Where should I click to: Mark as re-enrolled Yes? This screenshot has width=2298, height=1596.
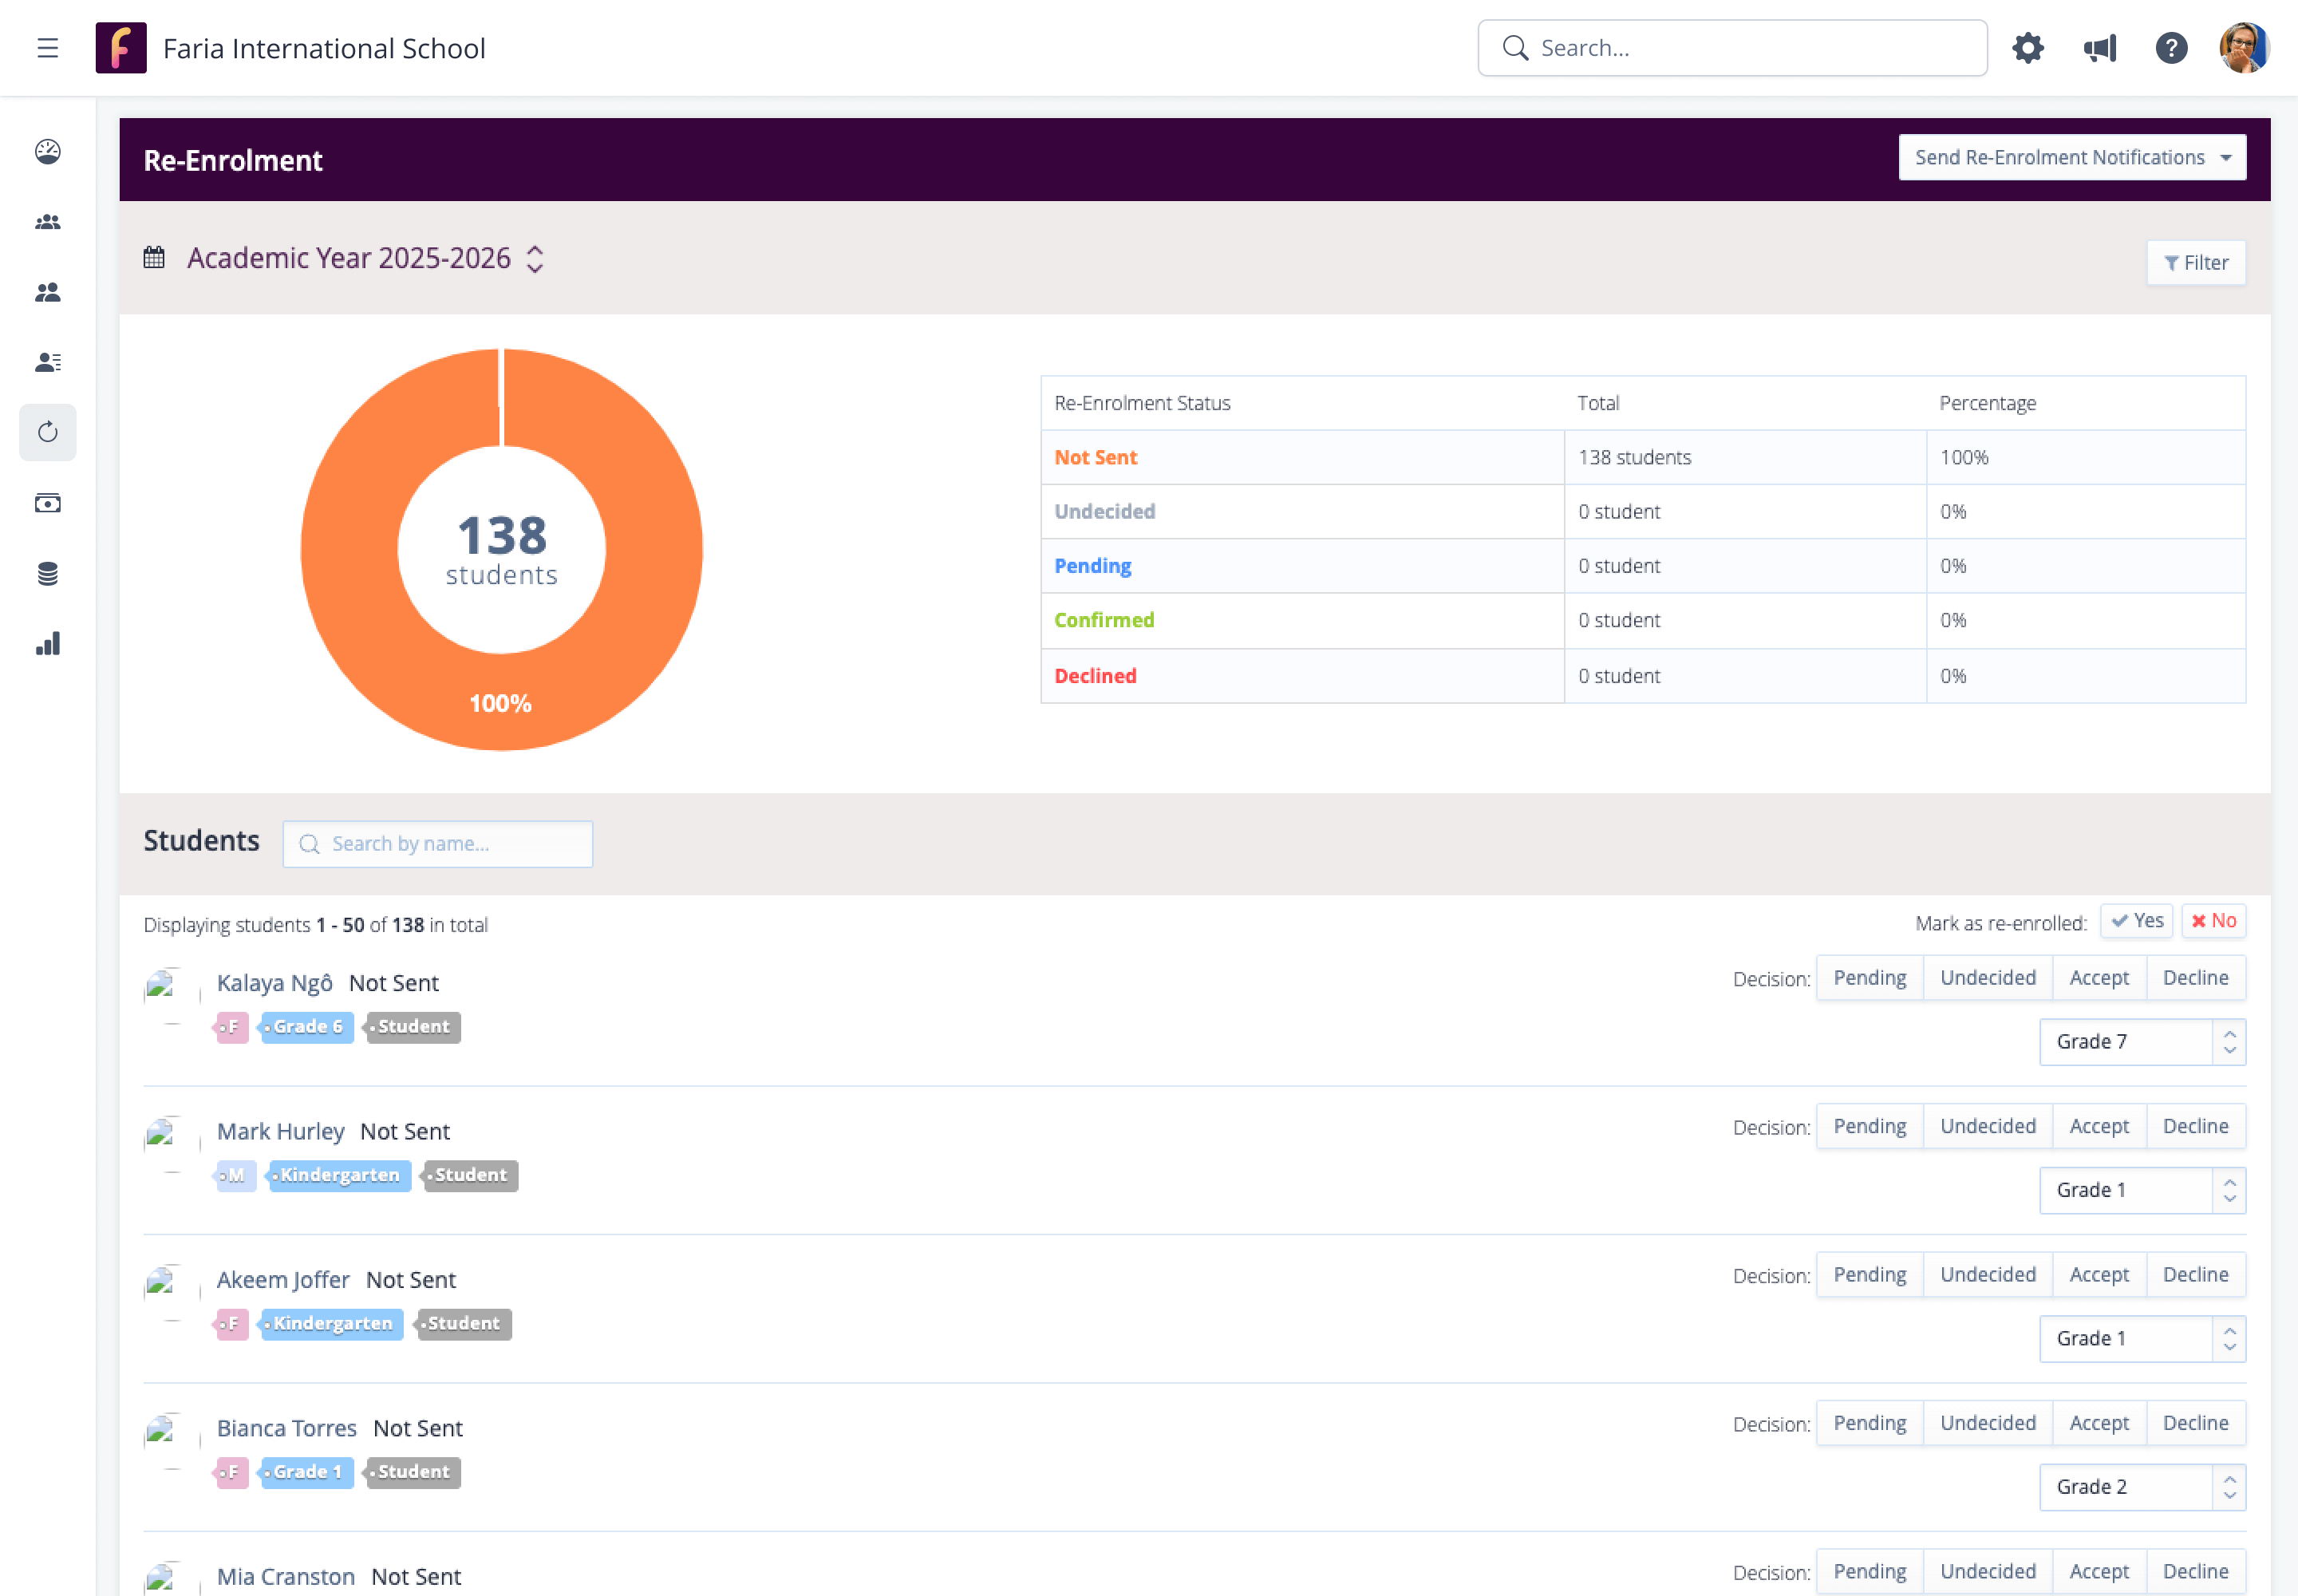pos(2137,921)
